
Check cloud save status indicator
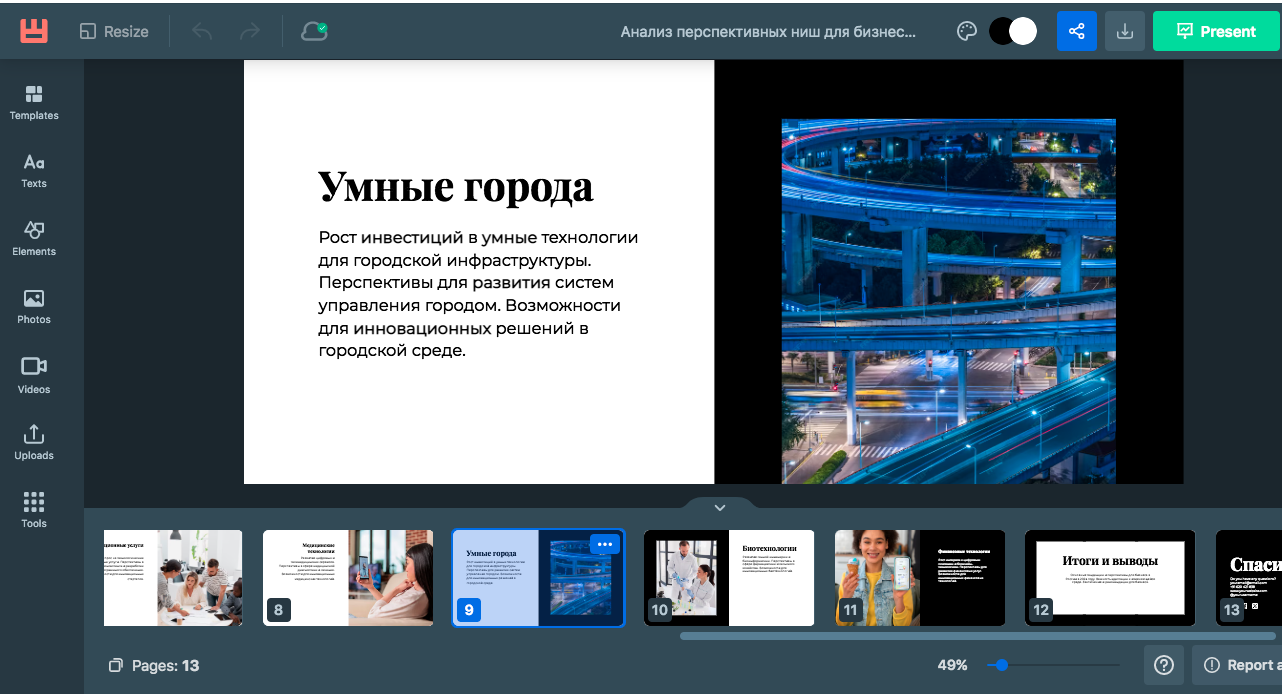pos(314,30)
